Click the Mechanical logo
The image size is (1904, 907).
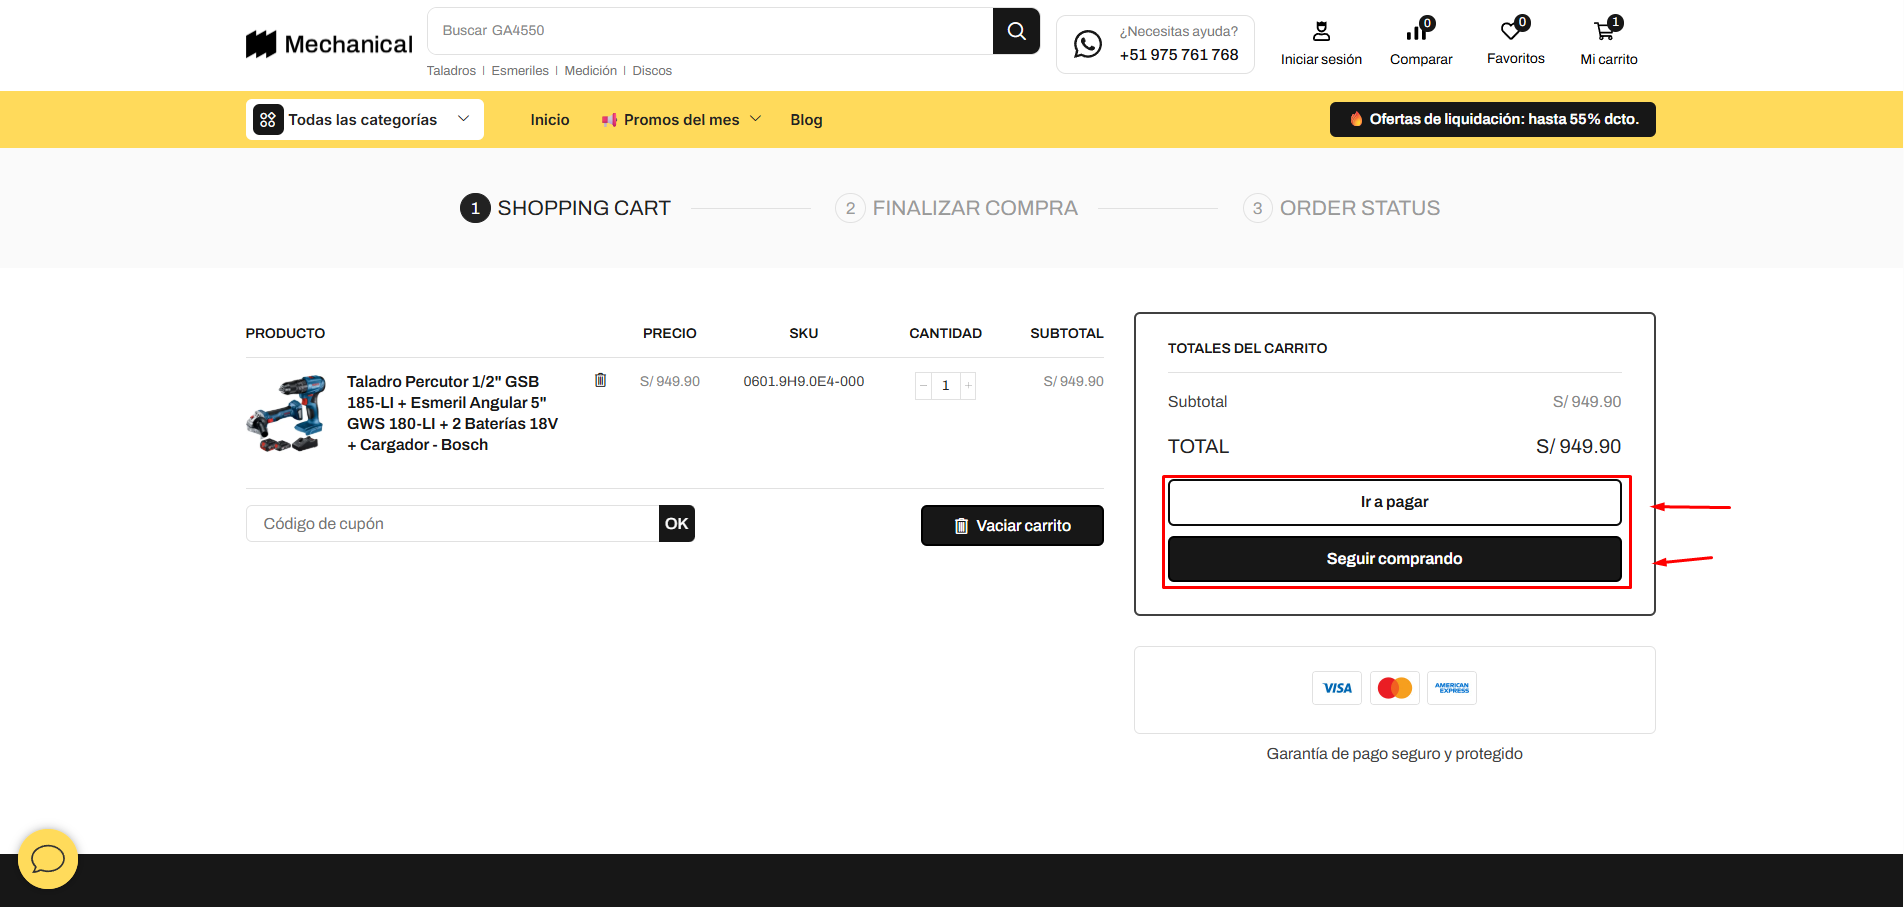[329, 44]
